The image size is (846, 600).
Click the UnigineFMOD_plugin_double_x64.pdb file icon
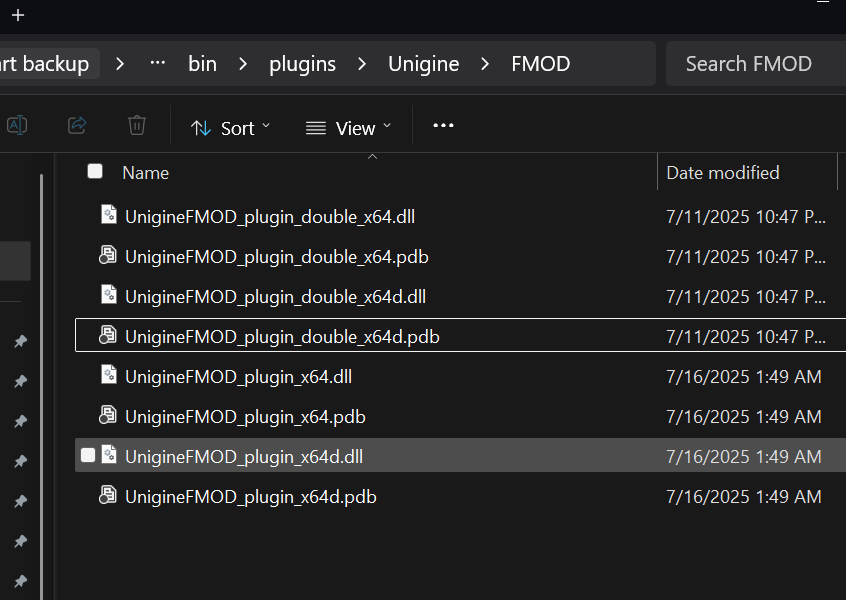(108, 255)
